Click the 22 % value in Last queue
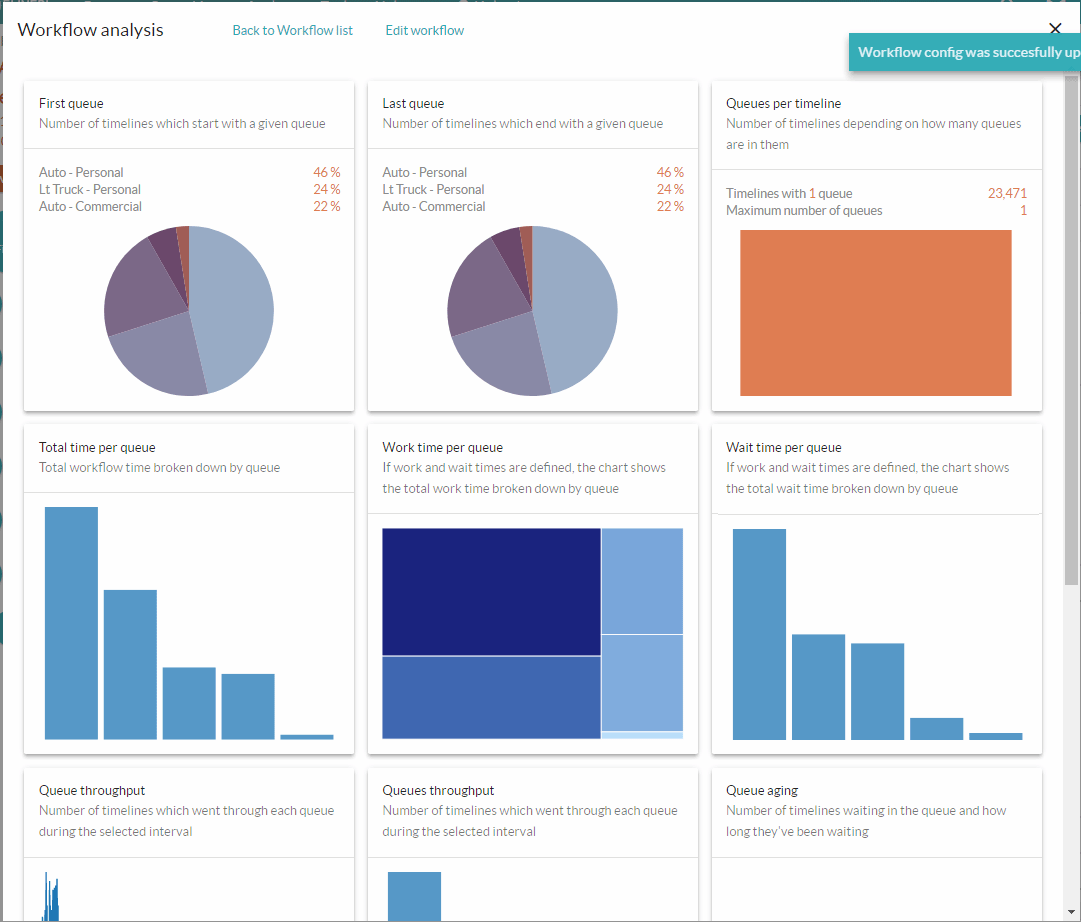1081x922 pixels. point(670,206)
